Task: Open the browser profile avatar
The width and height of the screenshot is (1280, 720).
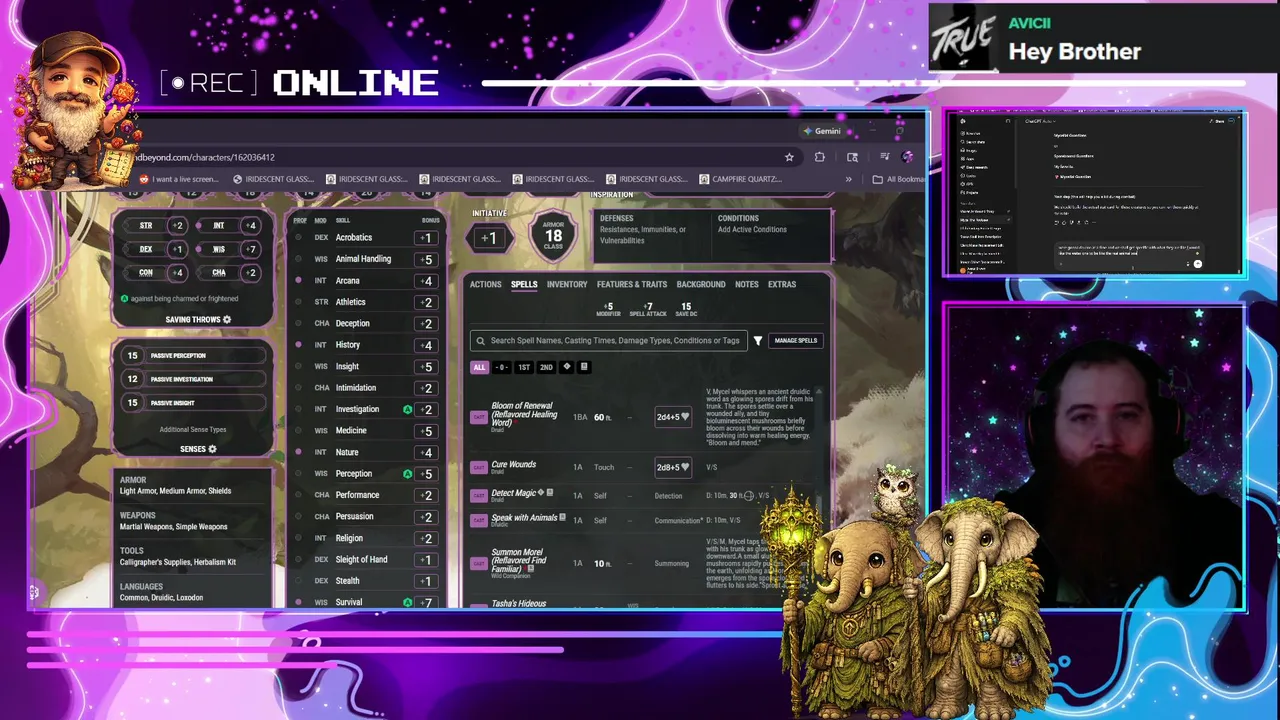Action: [x=907, y=157]
